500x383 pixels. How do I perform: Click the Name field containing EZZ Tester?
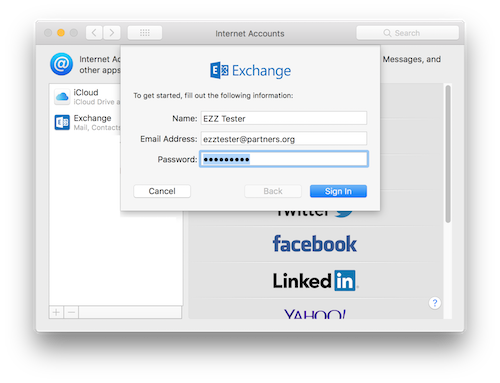(x=284, y=118)
